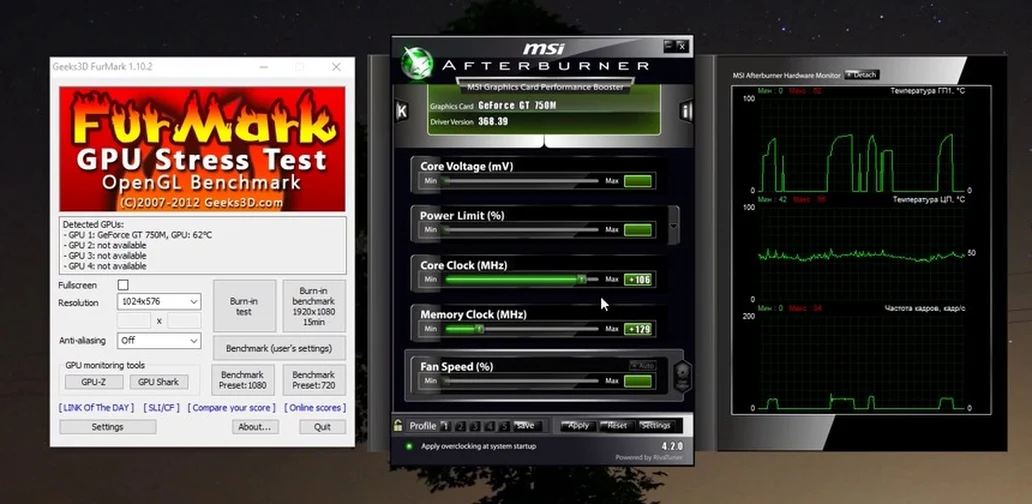This screenshot has height=504, width=1032.
Task: Open the Afterburner information i icon
Action: [x=686, y=111]
